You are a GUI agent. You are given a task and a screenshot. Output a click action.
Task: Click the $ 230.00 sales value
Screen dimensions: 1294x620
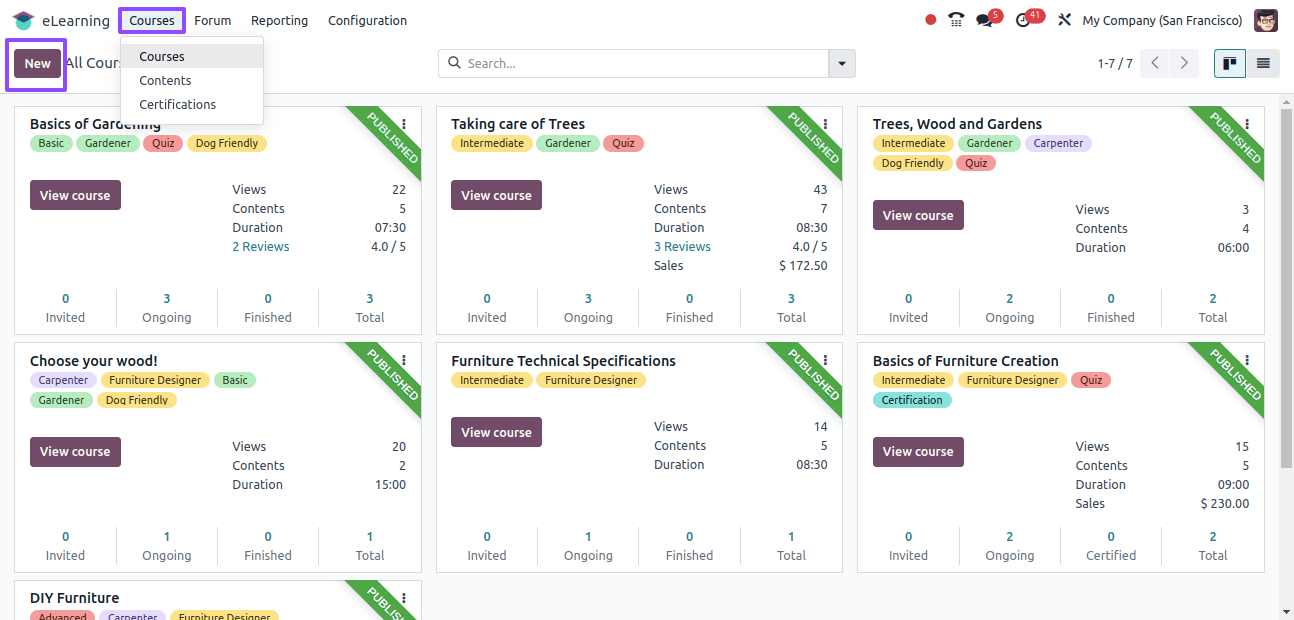click(1224, 504)
